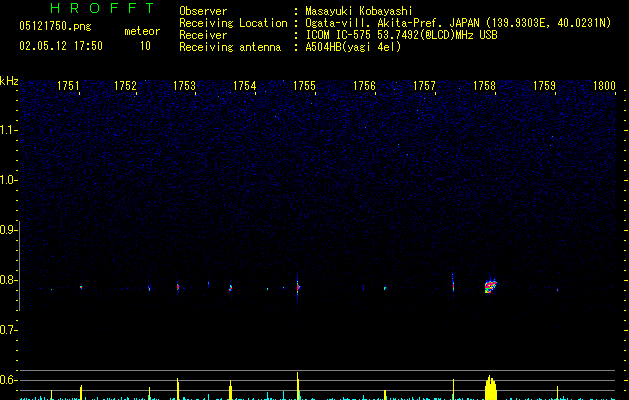Click the 0.9 kHz axis label
This screenshot has width=629, height=400.
(x=8, y=230)
